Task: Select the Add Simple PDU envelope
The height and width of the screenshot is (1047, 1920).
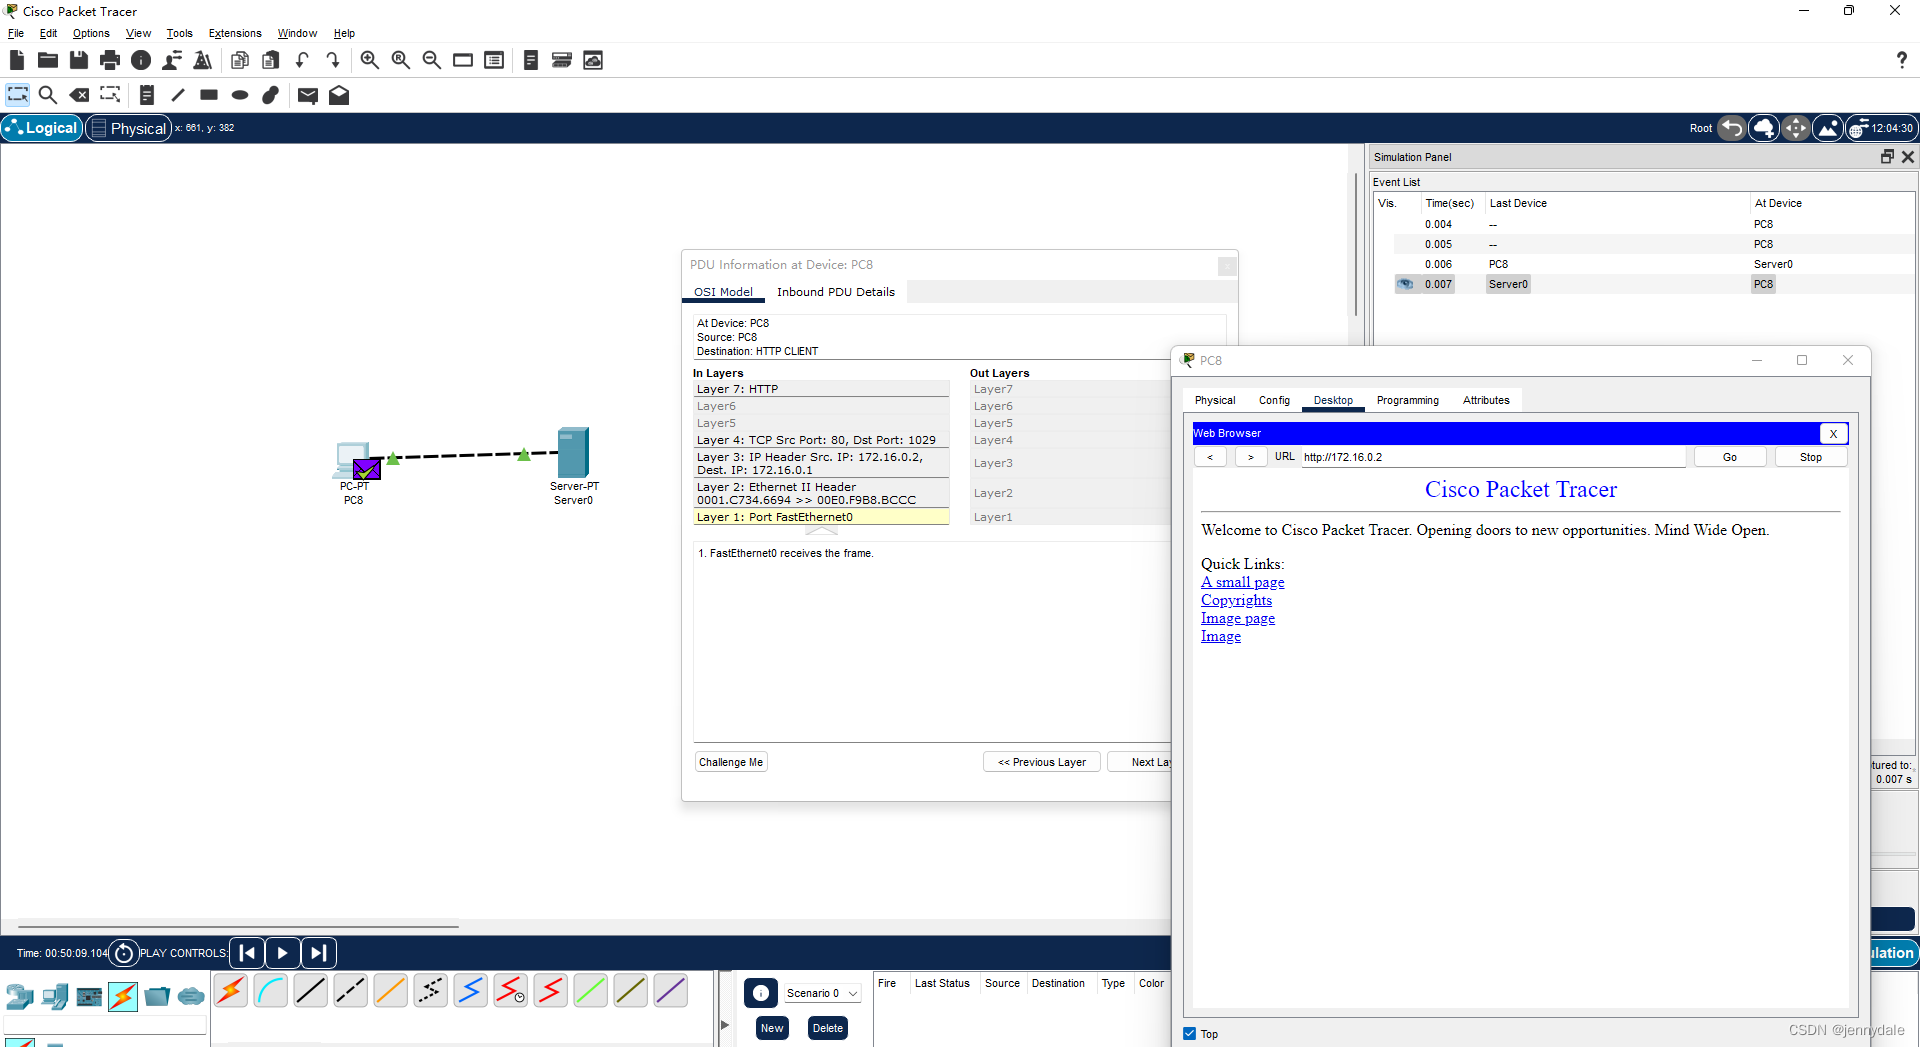Action: pos(308,95)
